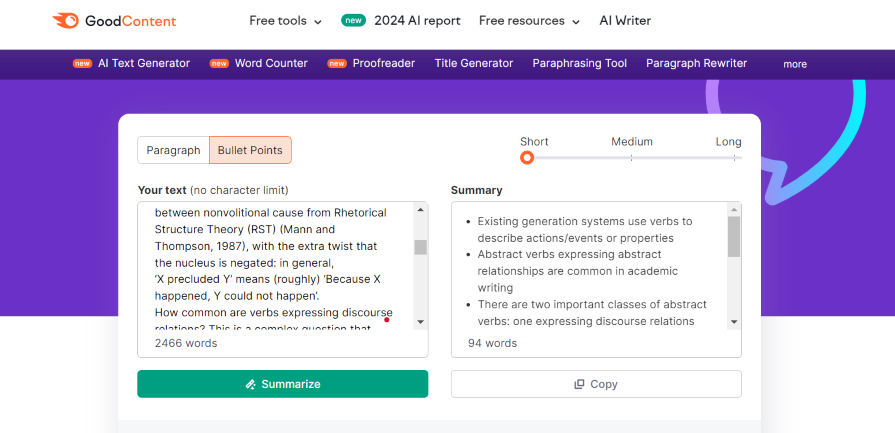Click the new badge beside 2024 AI report
Viewport: 895px width, 433px height.
(x=353, y=21)
